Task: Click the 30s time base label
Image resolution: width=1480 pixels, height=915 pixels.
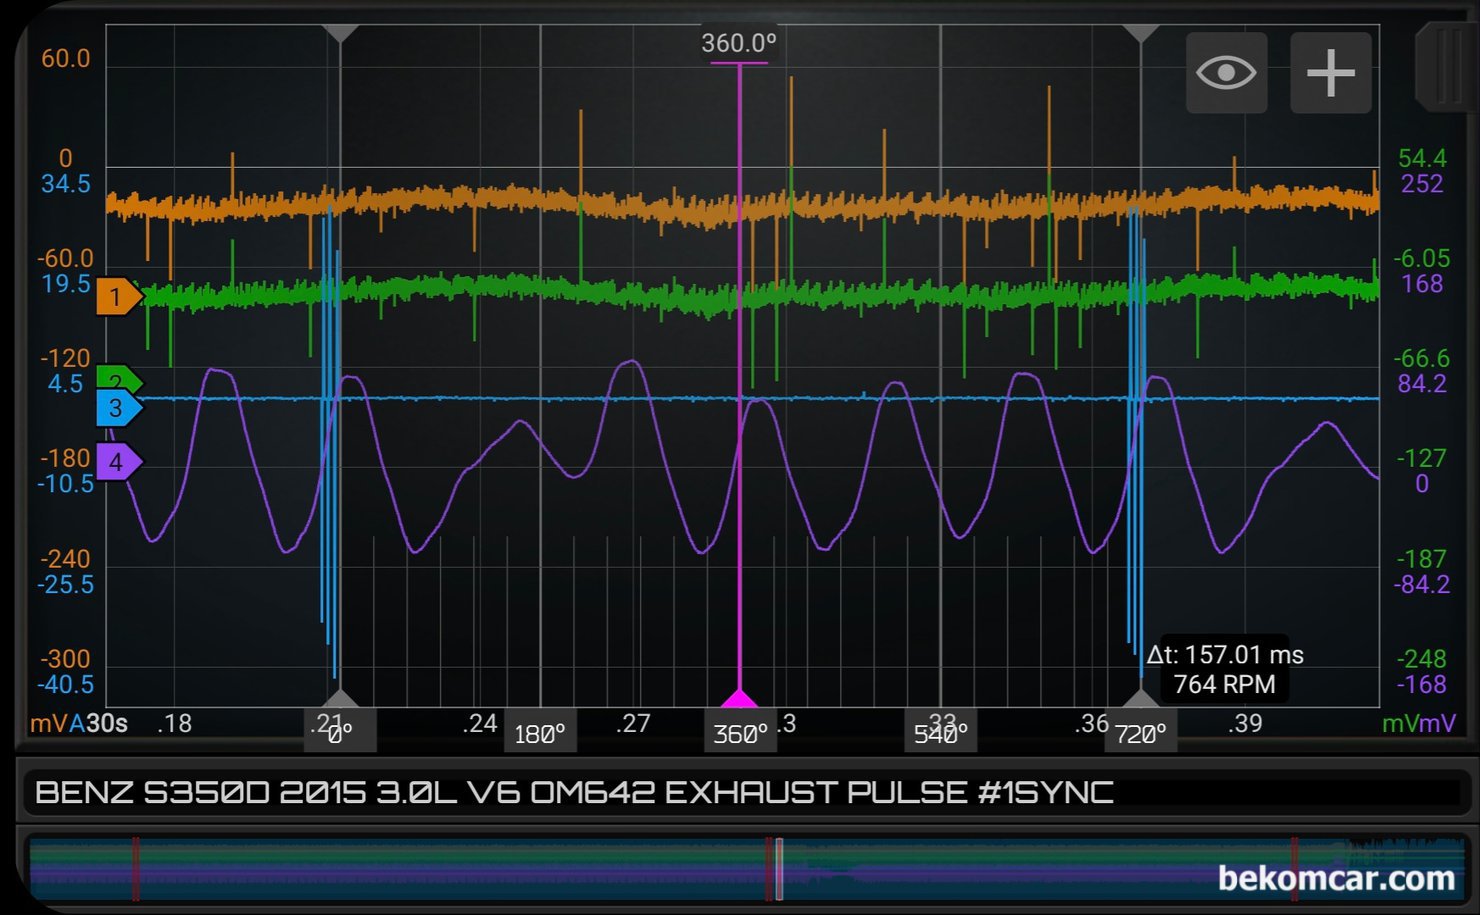Action: (x=107, y=723)
